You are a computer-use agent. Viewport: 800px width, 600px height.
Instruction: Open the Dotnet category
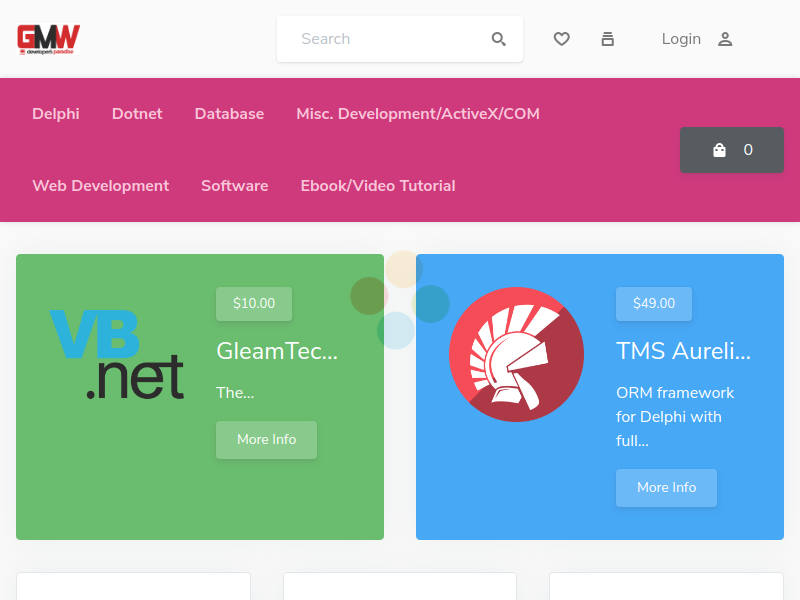137,114
